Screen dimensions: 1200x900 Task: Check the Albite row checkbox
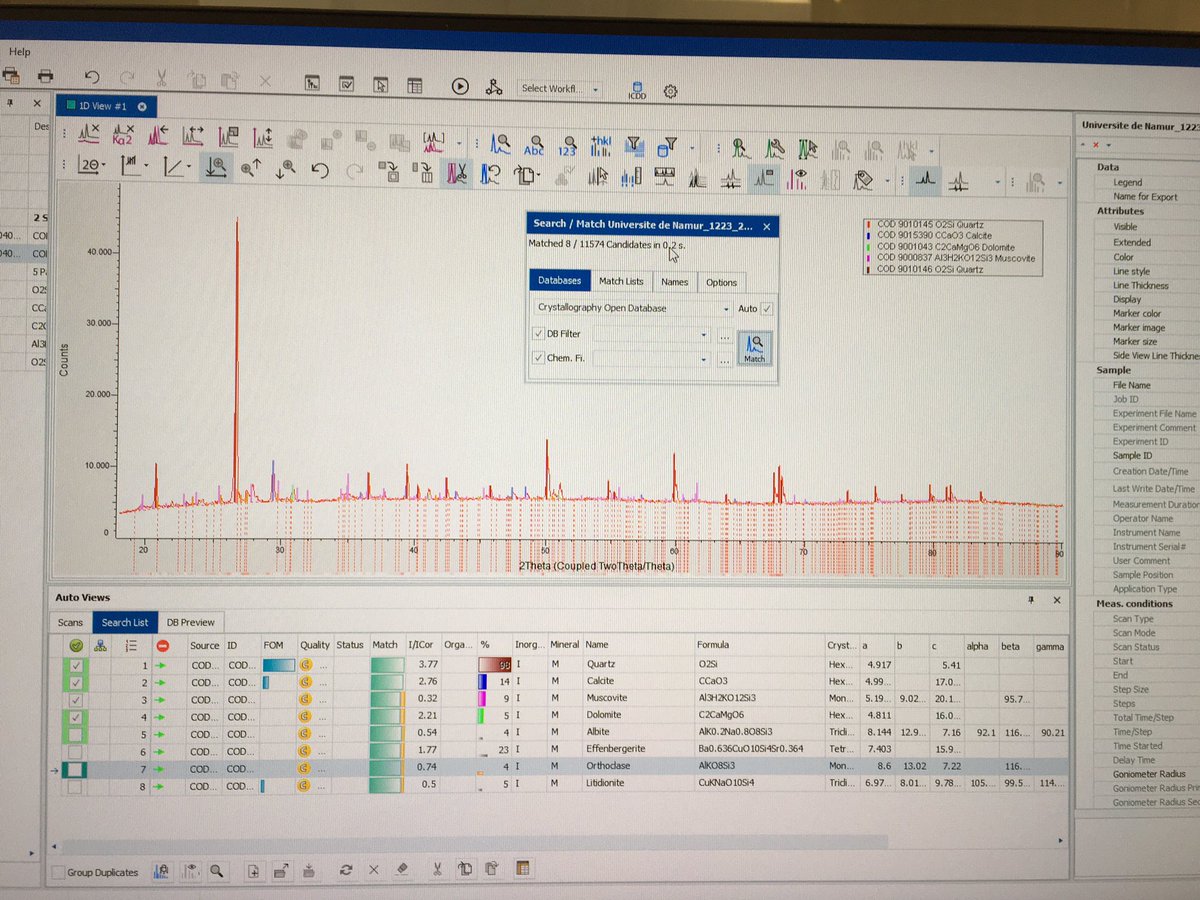(77, 733)
